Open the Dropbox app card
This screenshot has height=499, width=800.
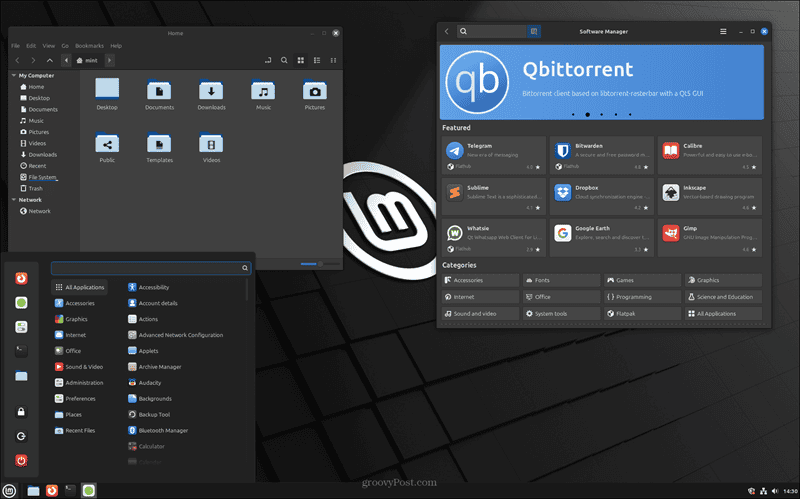[602, 197]
